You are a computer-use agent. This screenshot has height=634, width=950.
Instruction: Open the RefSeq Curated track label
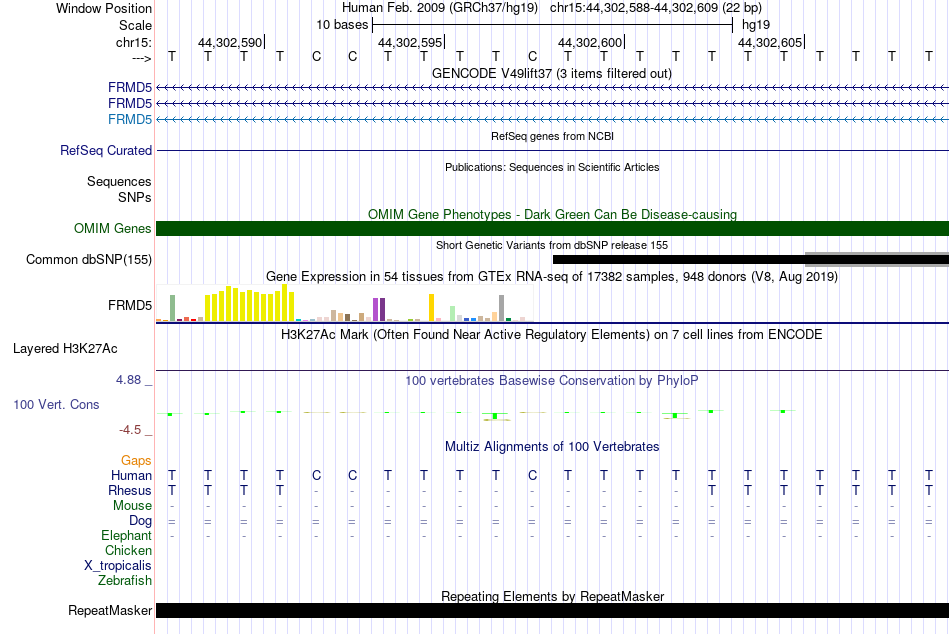[106, 150]
